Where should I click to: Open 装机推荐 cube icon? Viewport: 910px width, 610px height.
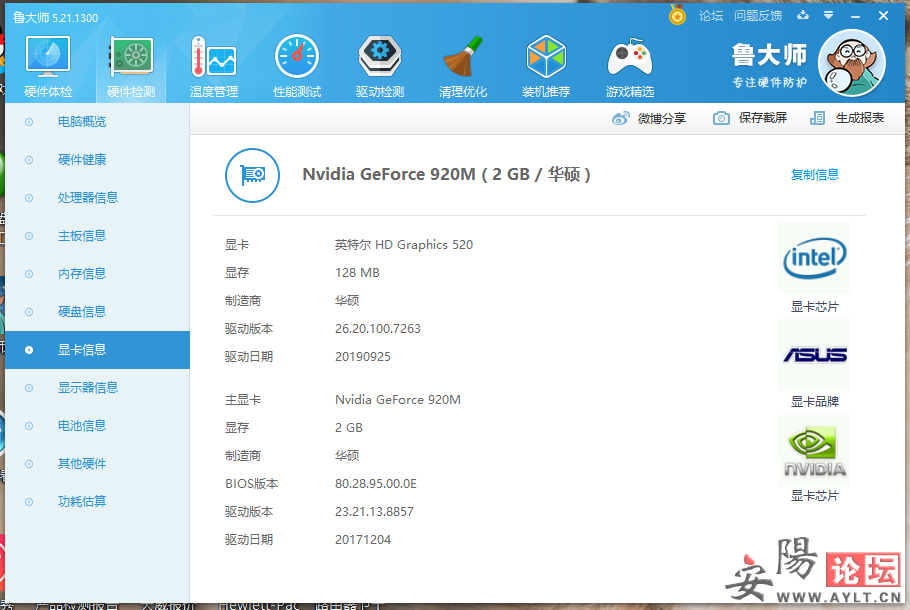[546, 56]
